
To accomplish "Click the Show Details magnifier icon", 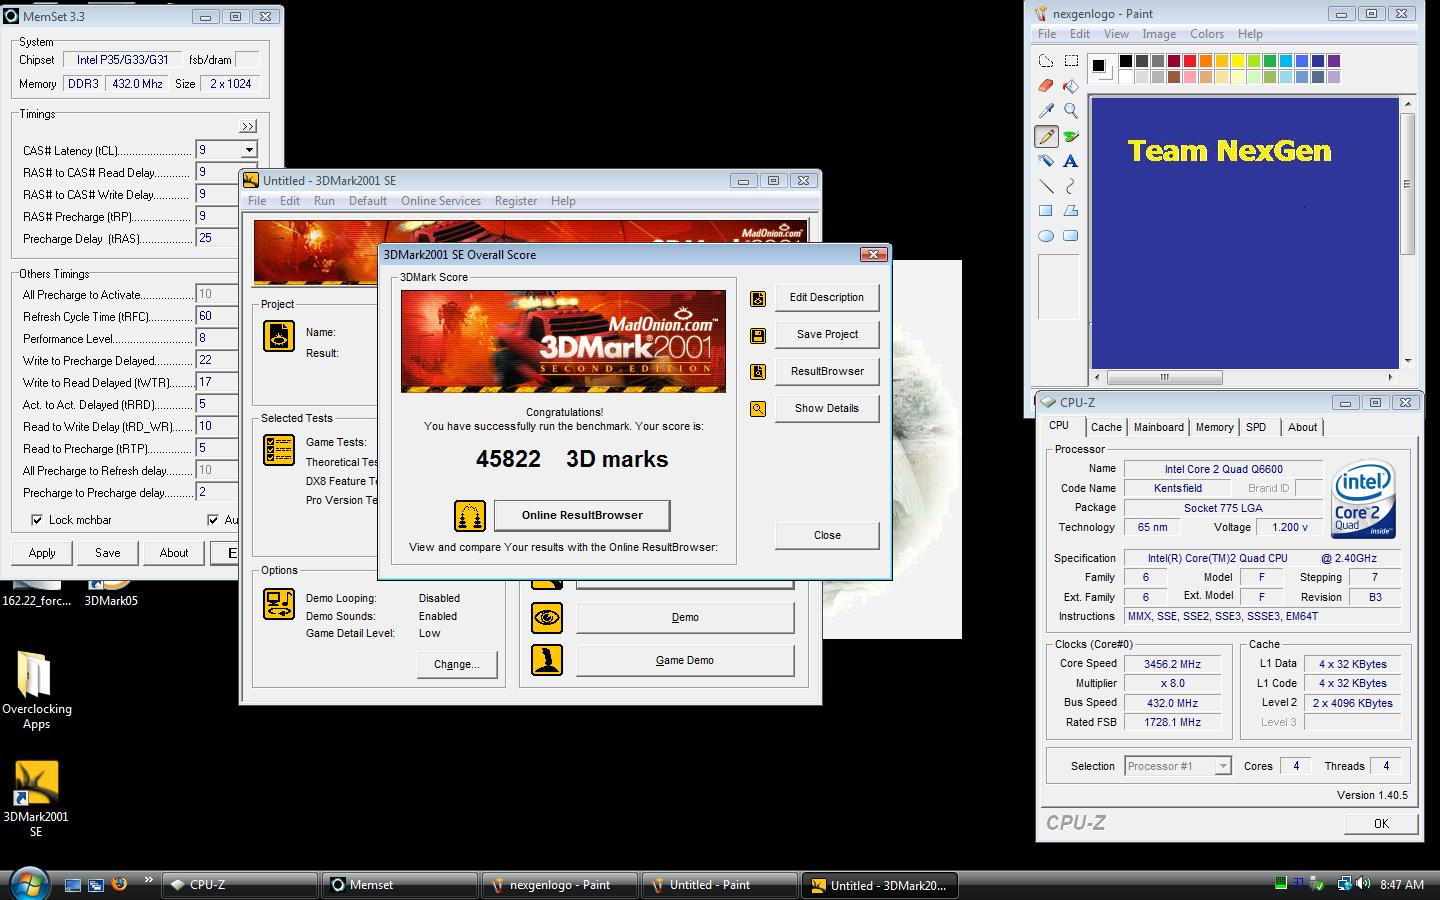I will (x=758, y=409).
